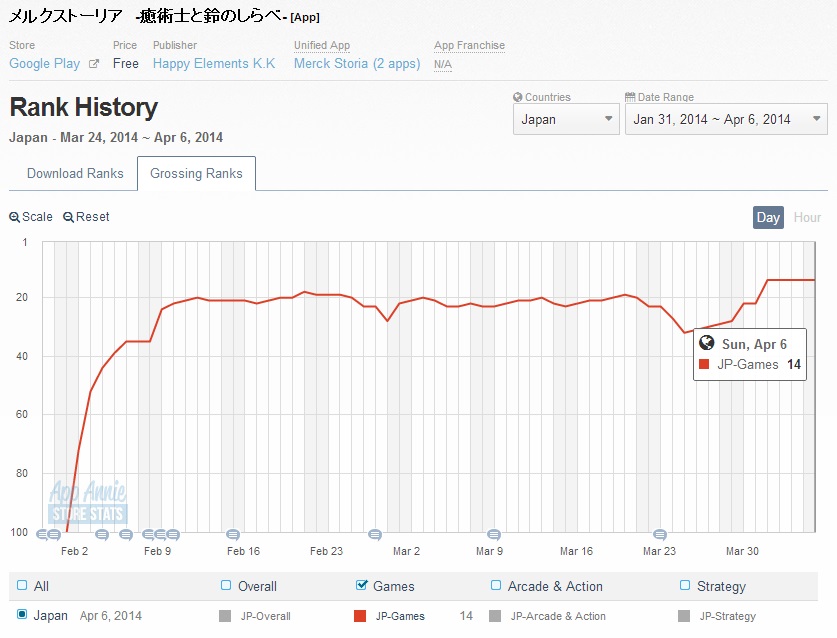Click the Scale magnifier icon
Viewport: 837px width, 638px height.
click(14, 217)
